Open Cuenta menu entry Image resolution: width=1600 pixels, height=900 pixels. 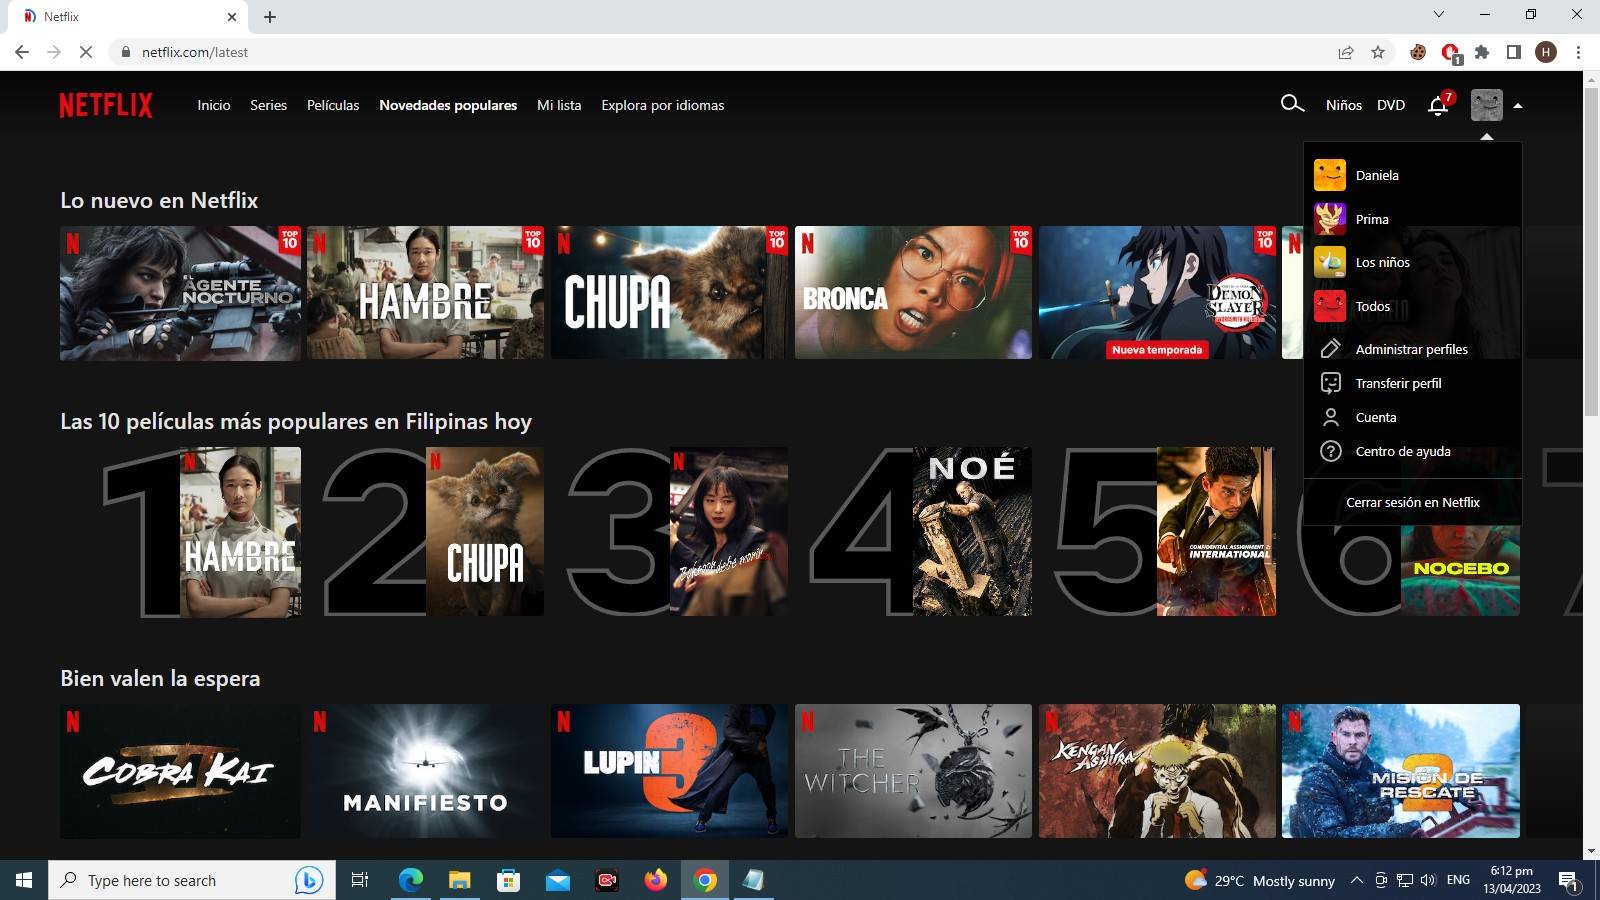(x=1376, y=417)
